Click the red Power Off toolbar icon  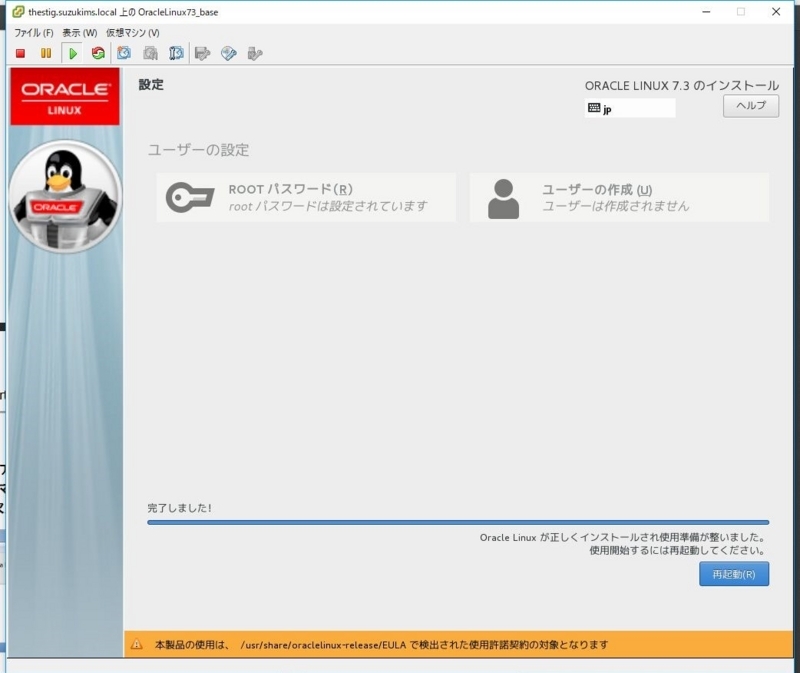[20, 54]
